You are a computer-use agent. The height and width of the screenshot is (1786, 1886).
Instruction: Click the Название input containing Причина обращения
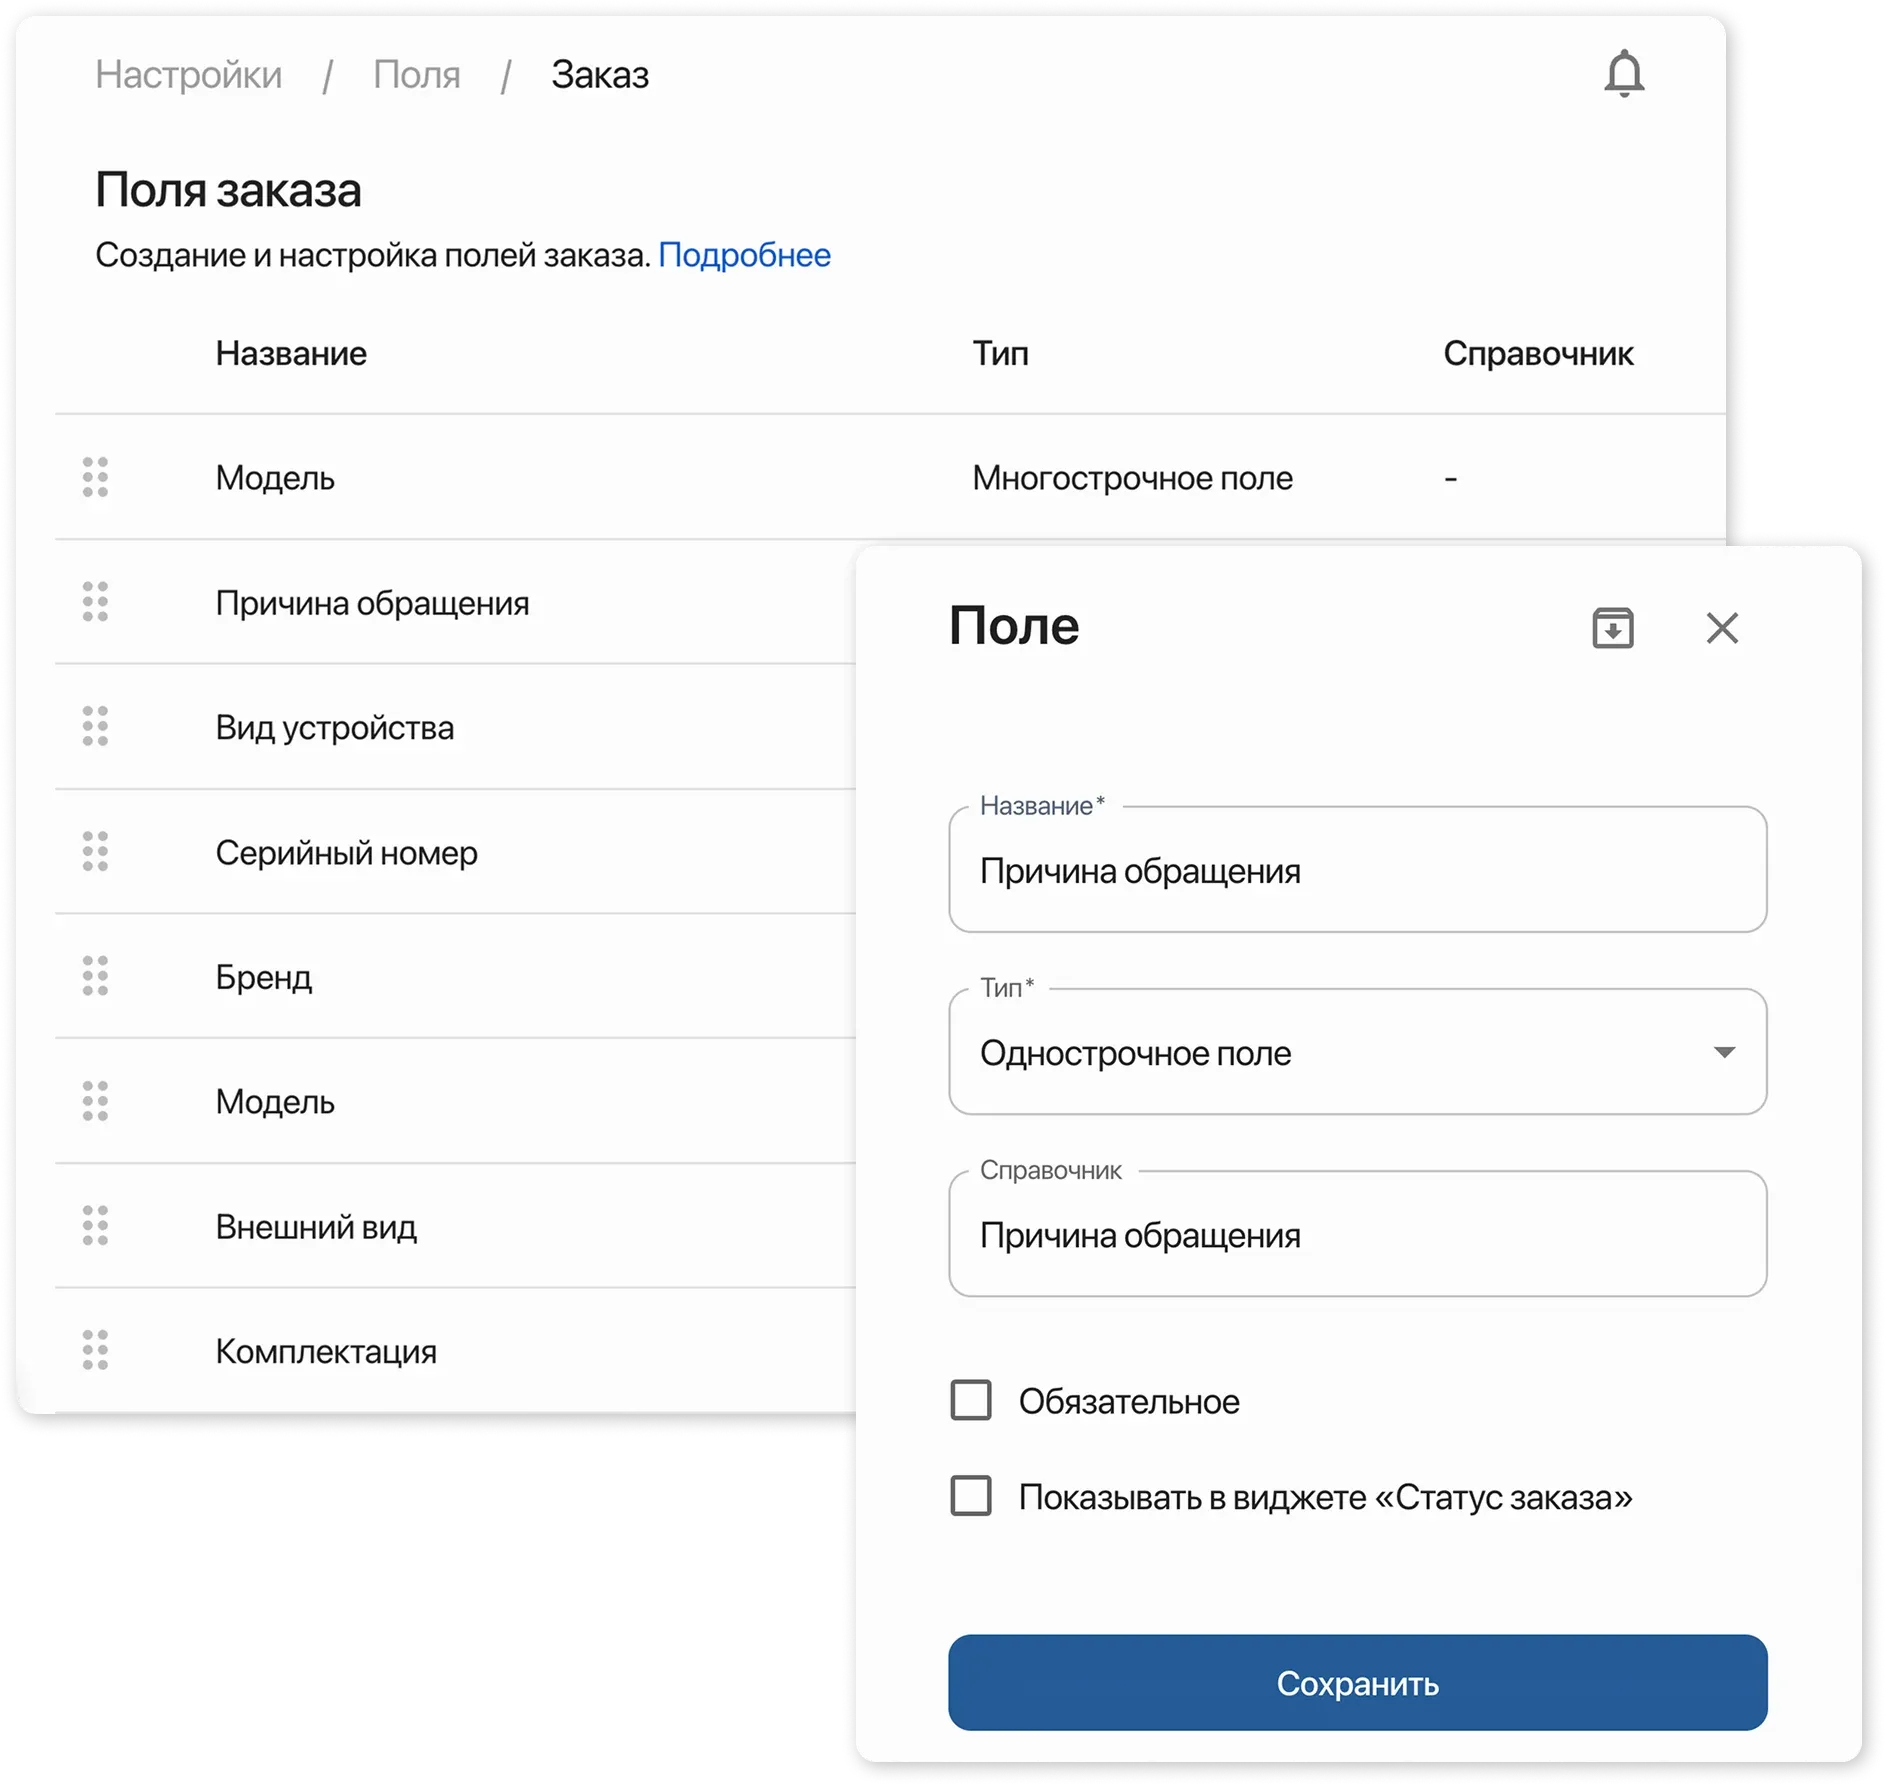click(x=1357, y=869)
